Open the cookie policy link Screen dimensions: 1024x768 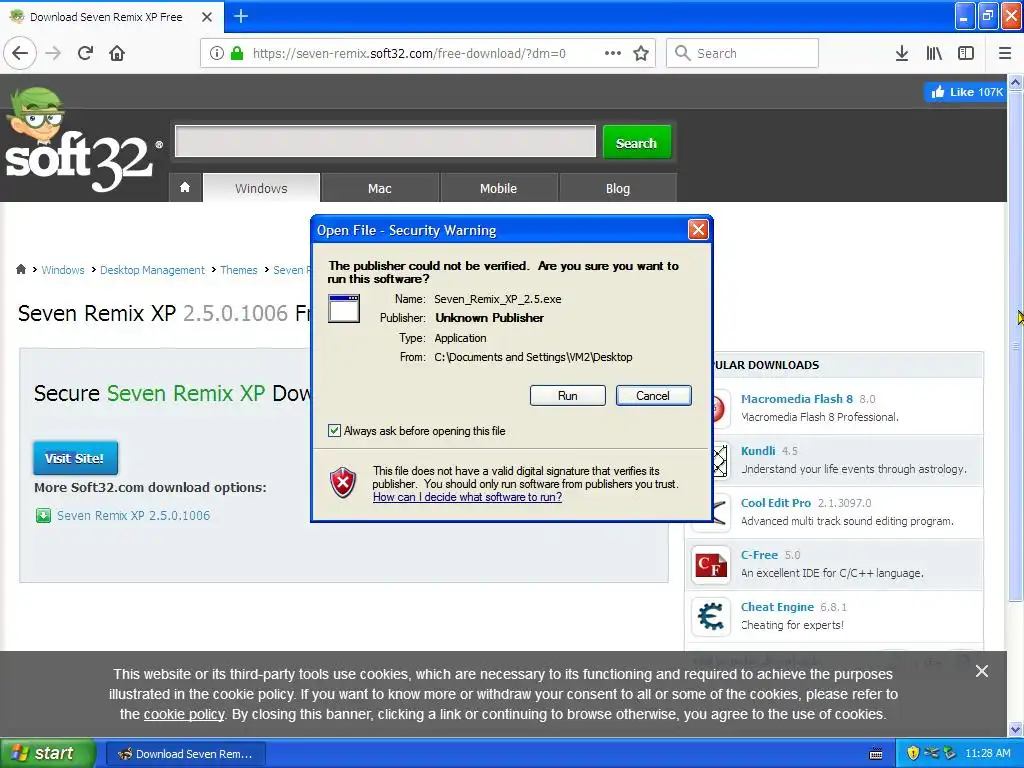[184, 714]
